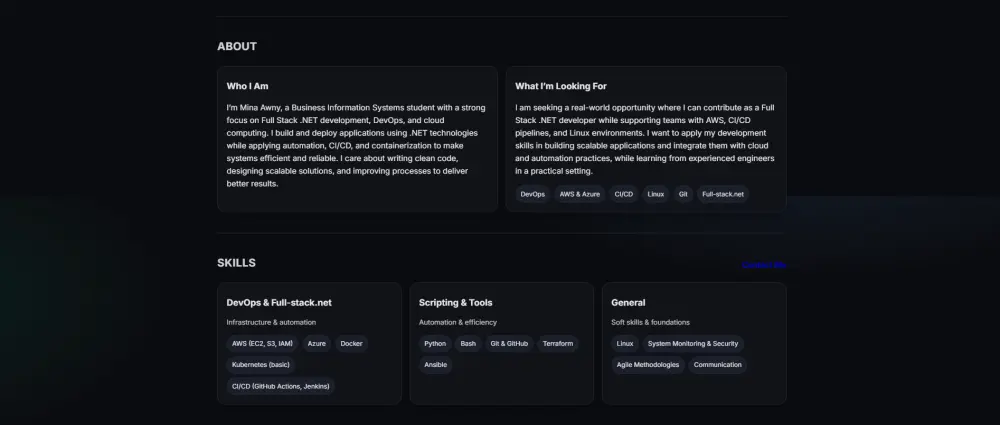1000x425 pixels.
Task: Select the System Monitoring & Security tag
Action: (x=693, y=343)
